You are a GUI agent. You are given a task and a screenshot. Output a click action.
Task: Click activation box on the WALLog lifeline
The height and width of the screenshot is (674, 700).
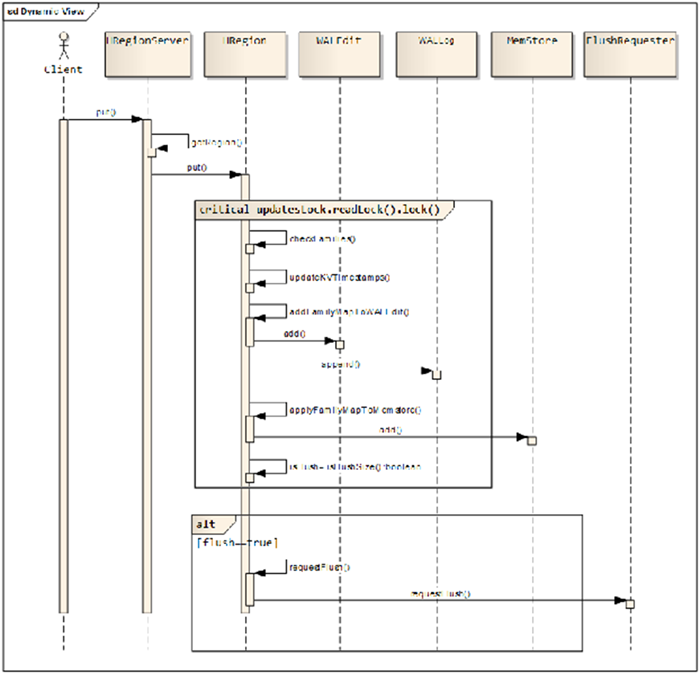[437, 374]
